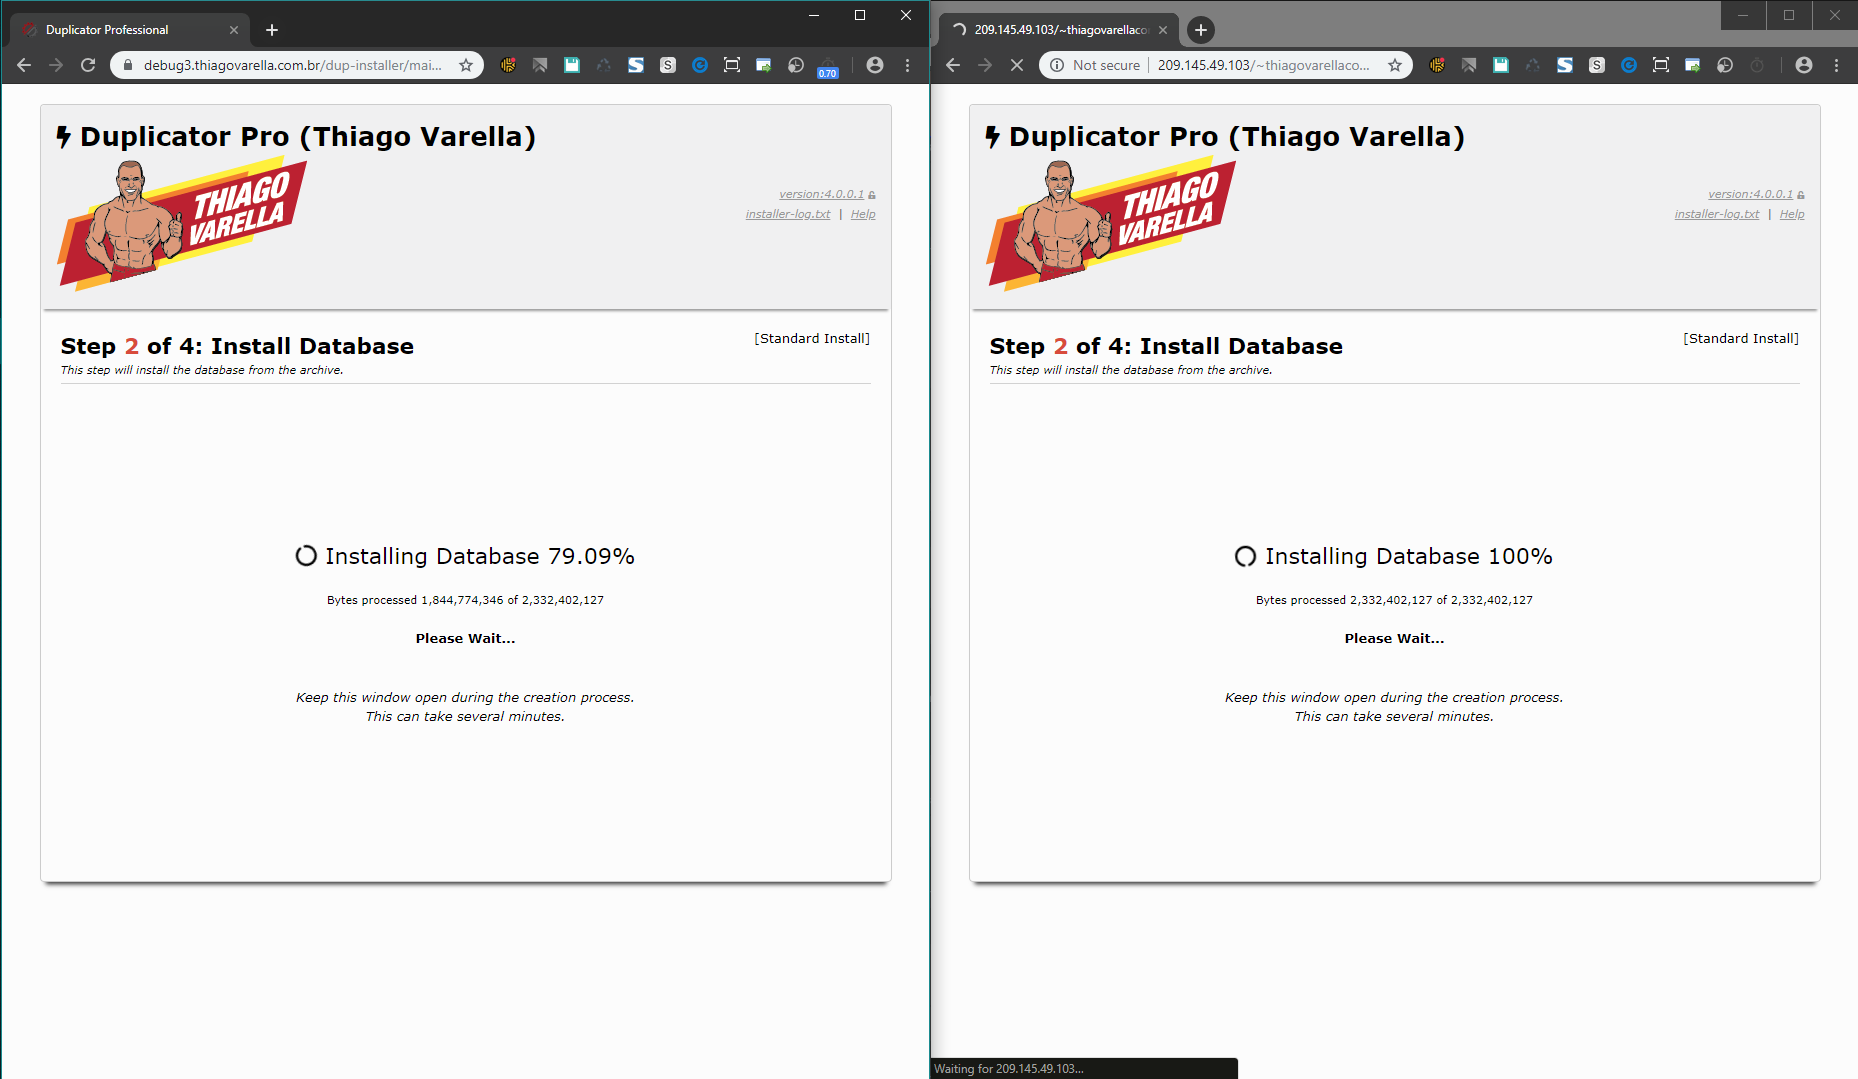1858x1079 pixels.
Task: Open the Help link in the left window
Action: (x=863, y=214)
